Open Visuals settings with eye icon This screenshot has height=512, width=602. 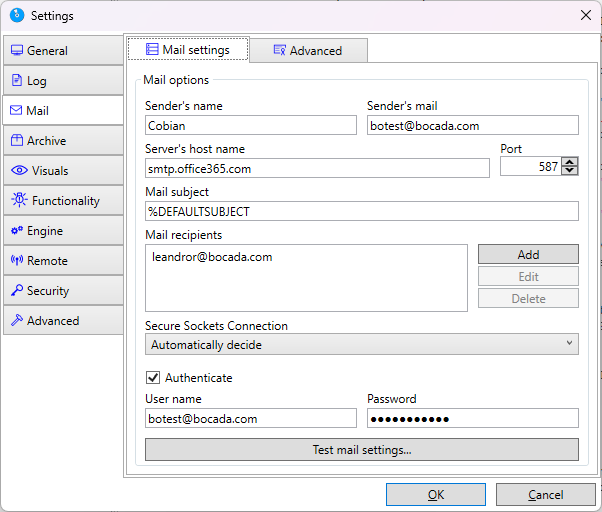[x=62, y=171]
